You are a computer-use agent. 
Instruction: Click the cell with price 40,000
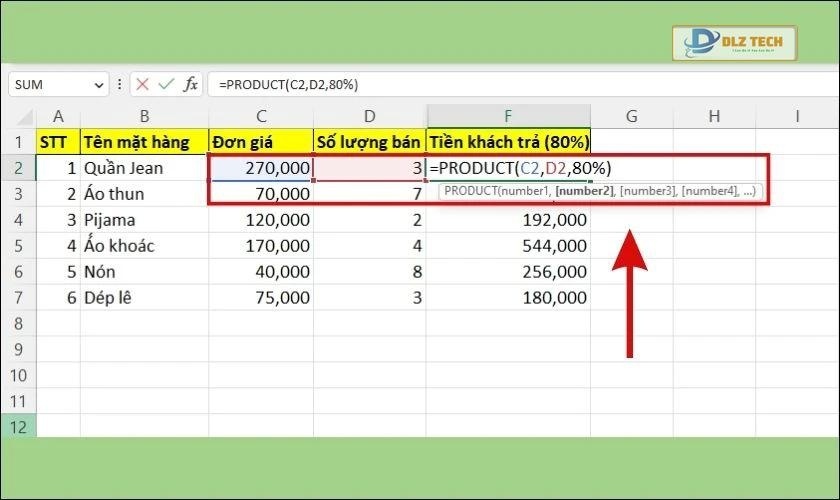coord(261,272)
